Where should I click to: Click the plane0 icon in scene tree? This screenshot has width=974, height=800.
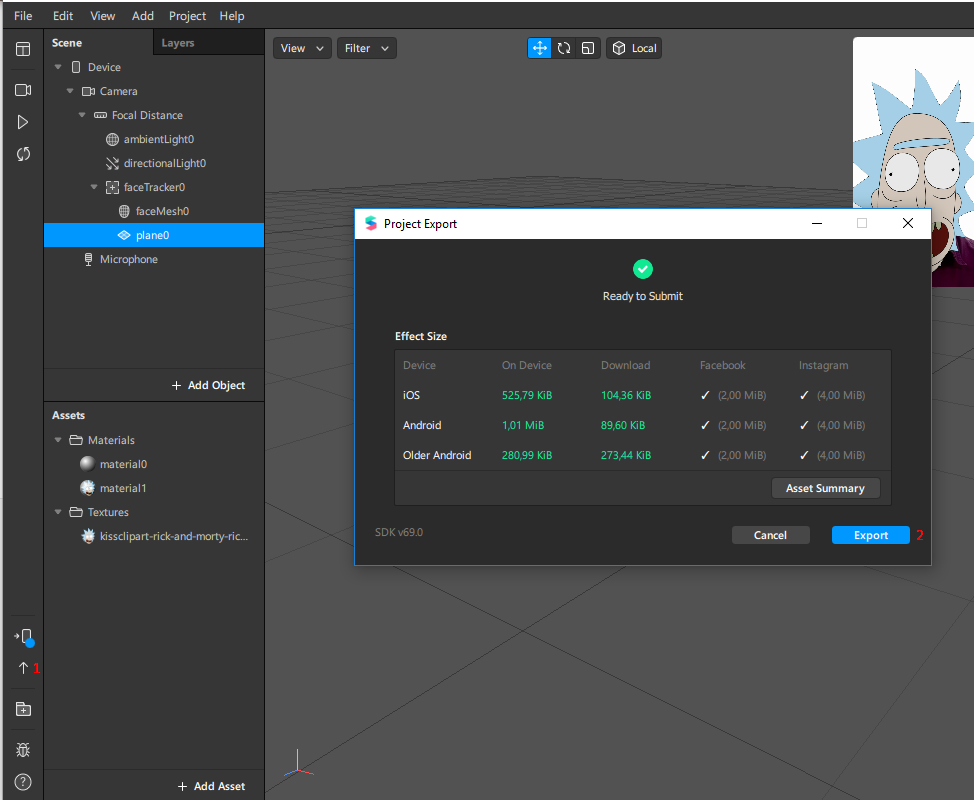(x=124, y=235)
